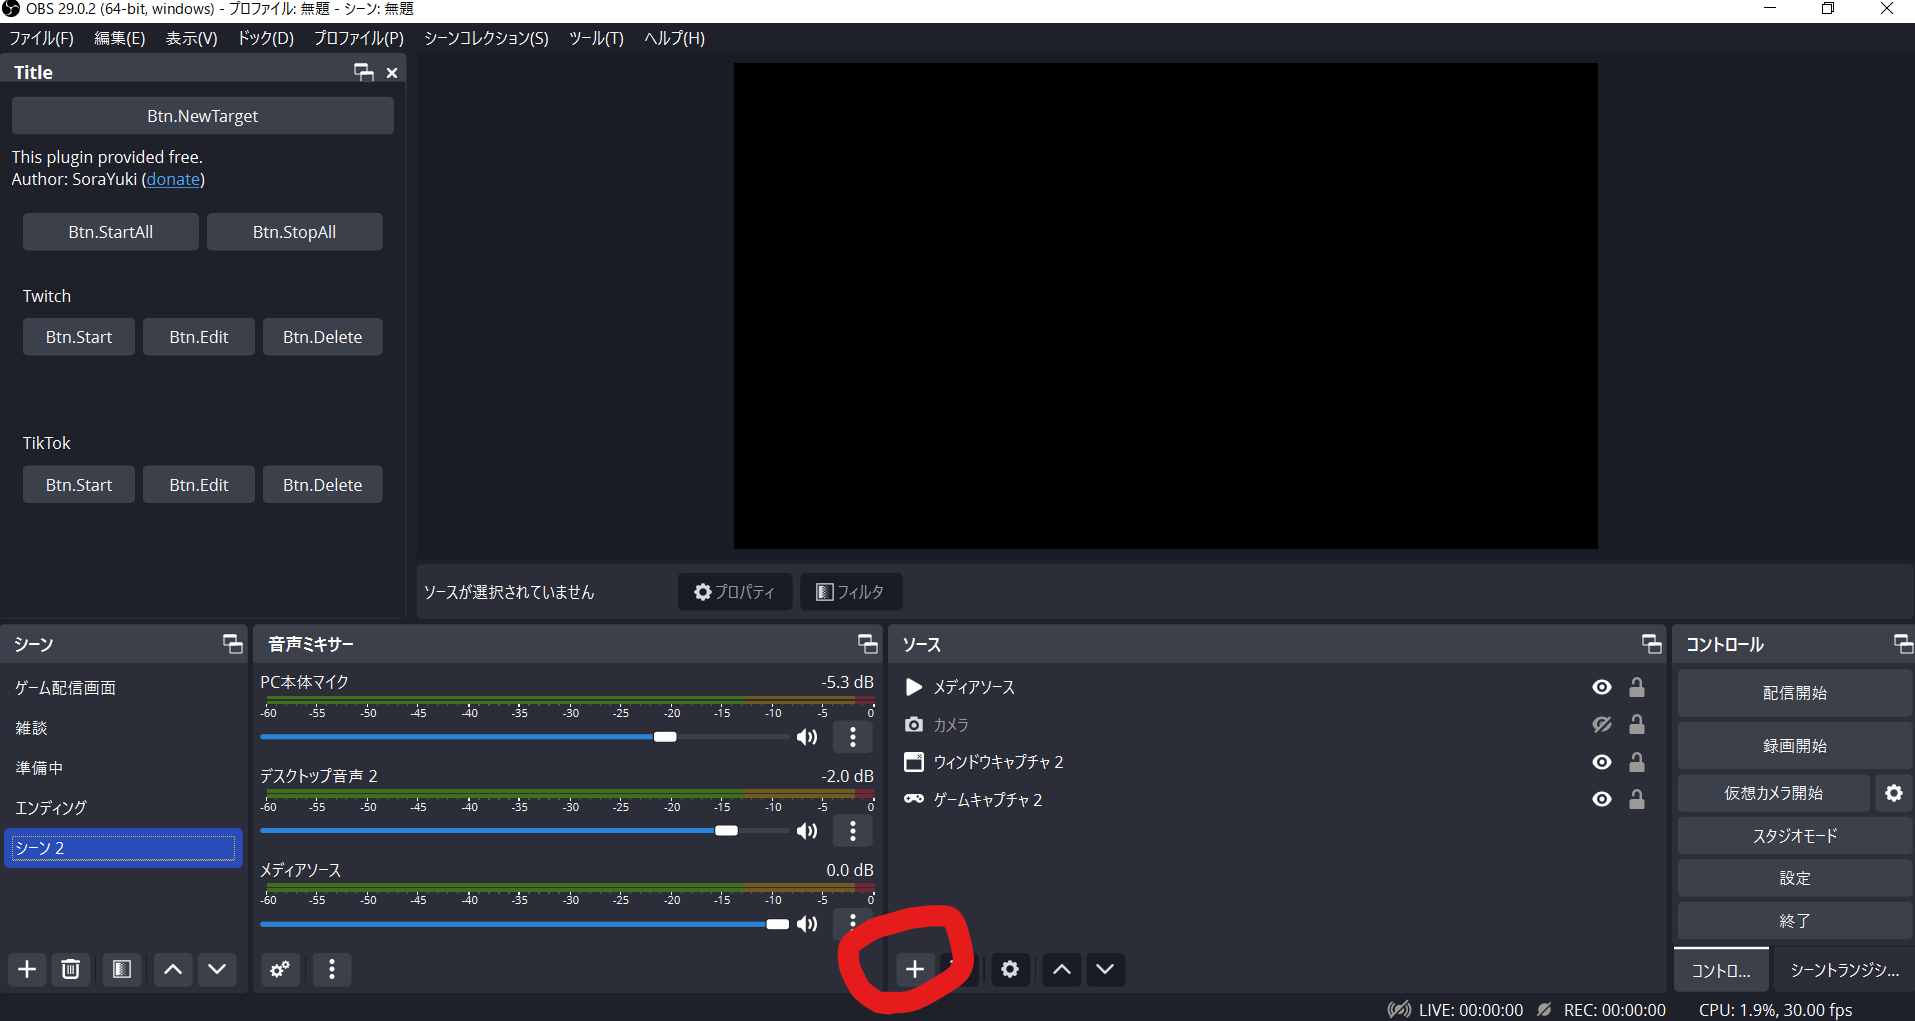The height and width of the screenshot is (1021, 1915).
Task: Open PC本体マイク three-dot options menu
Action: 853,737
